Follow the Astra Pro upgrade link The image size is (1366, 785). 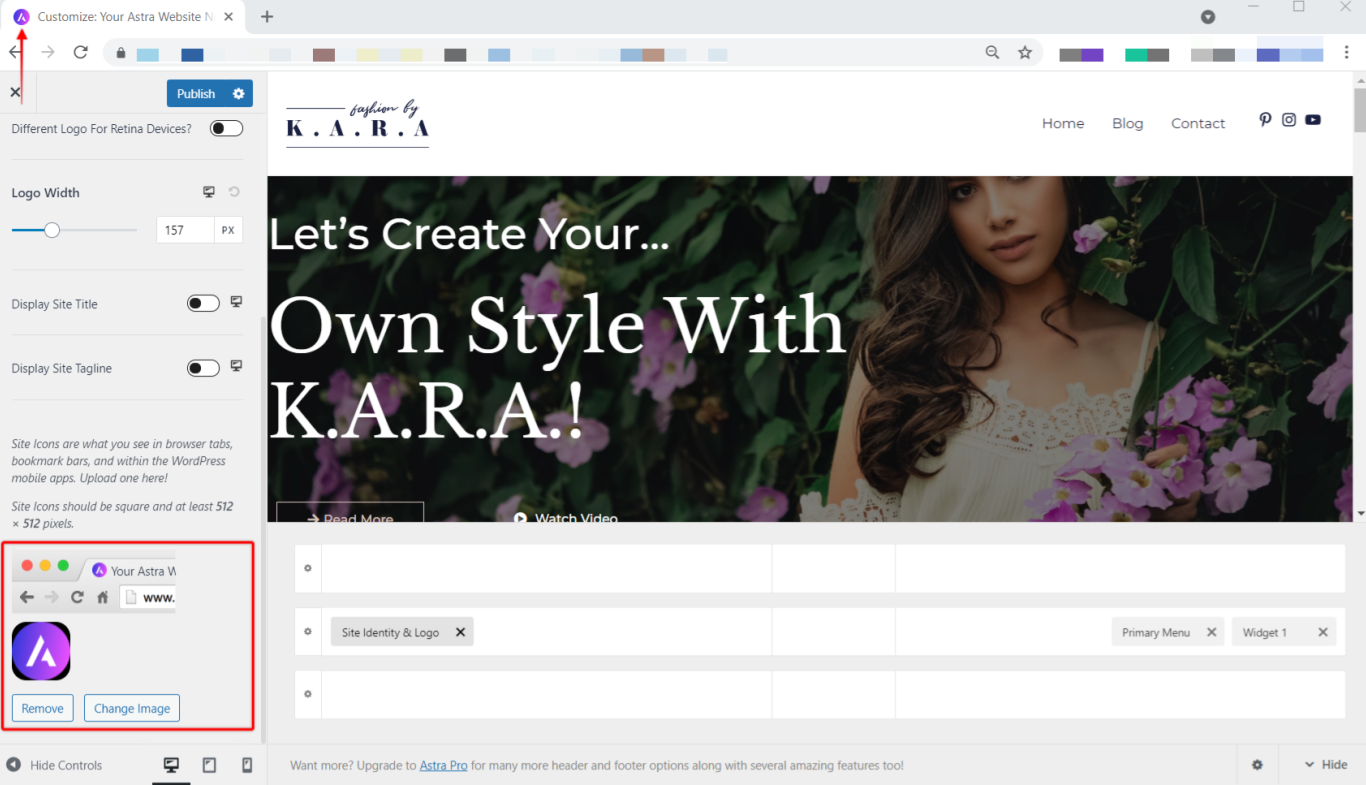(x=443, y=766)
